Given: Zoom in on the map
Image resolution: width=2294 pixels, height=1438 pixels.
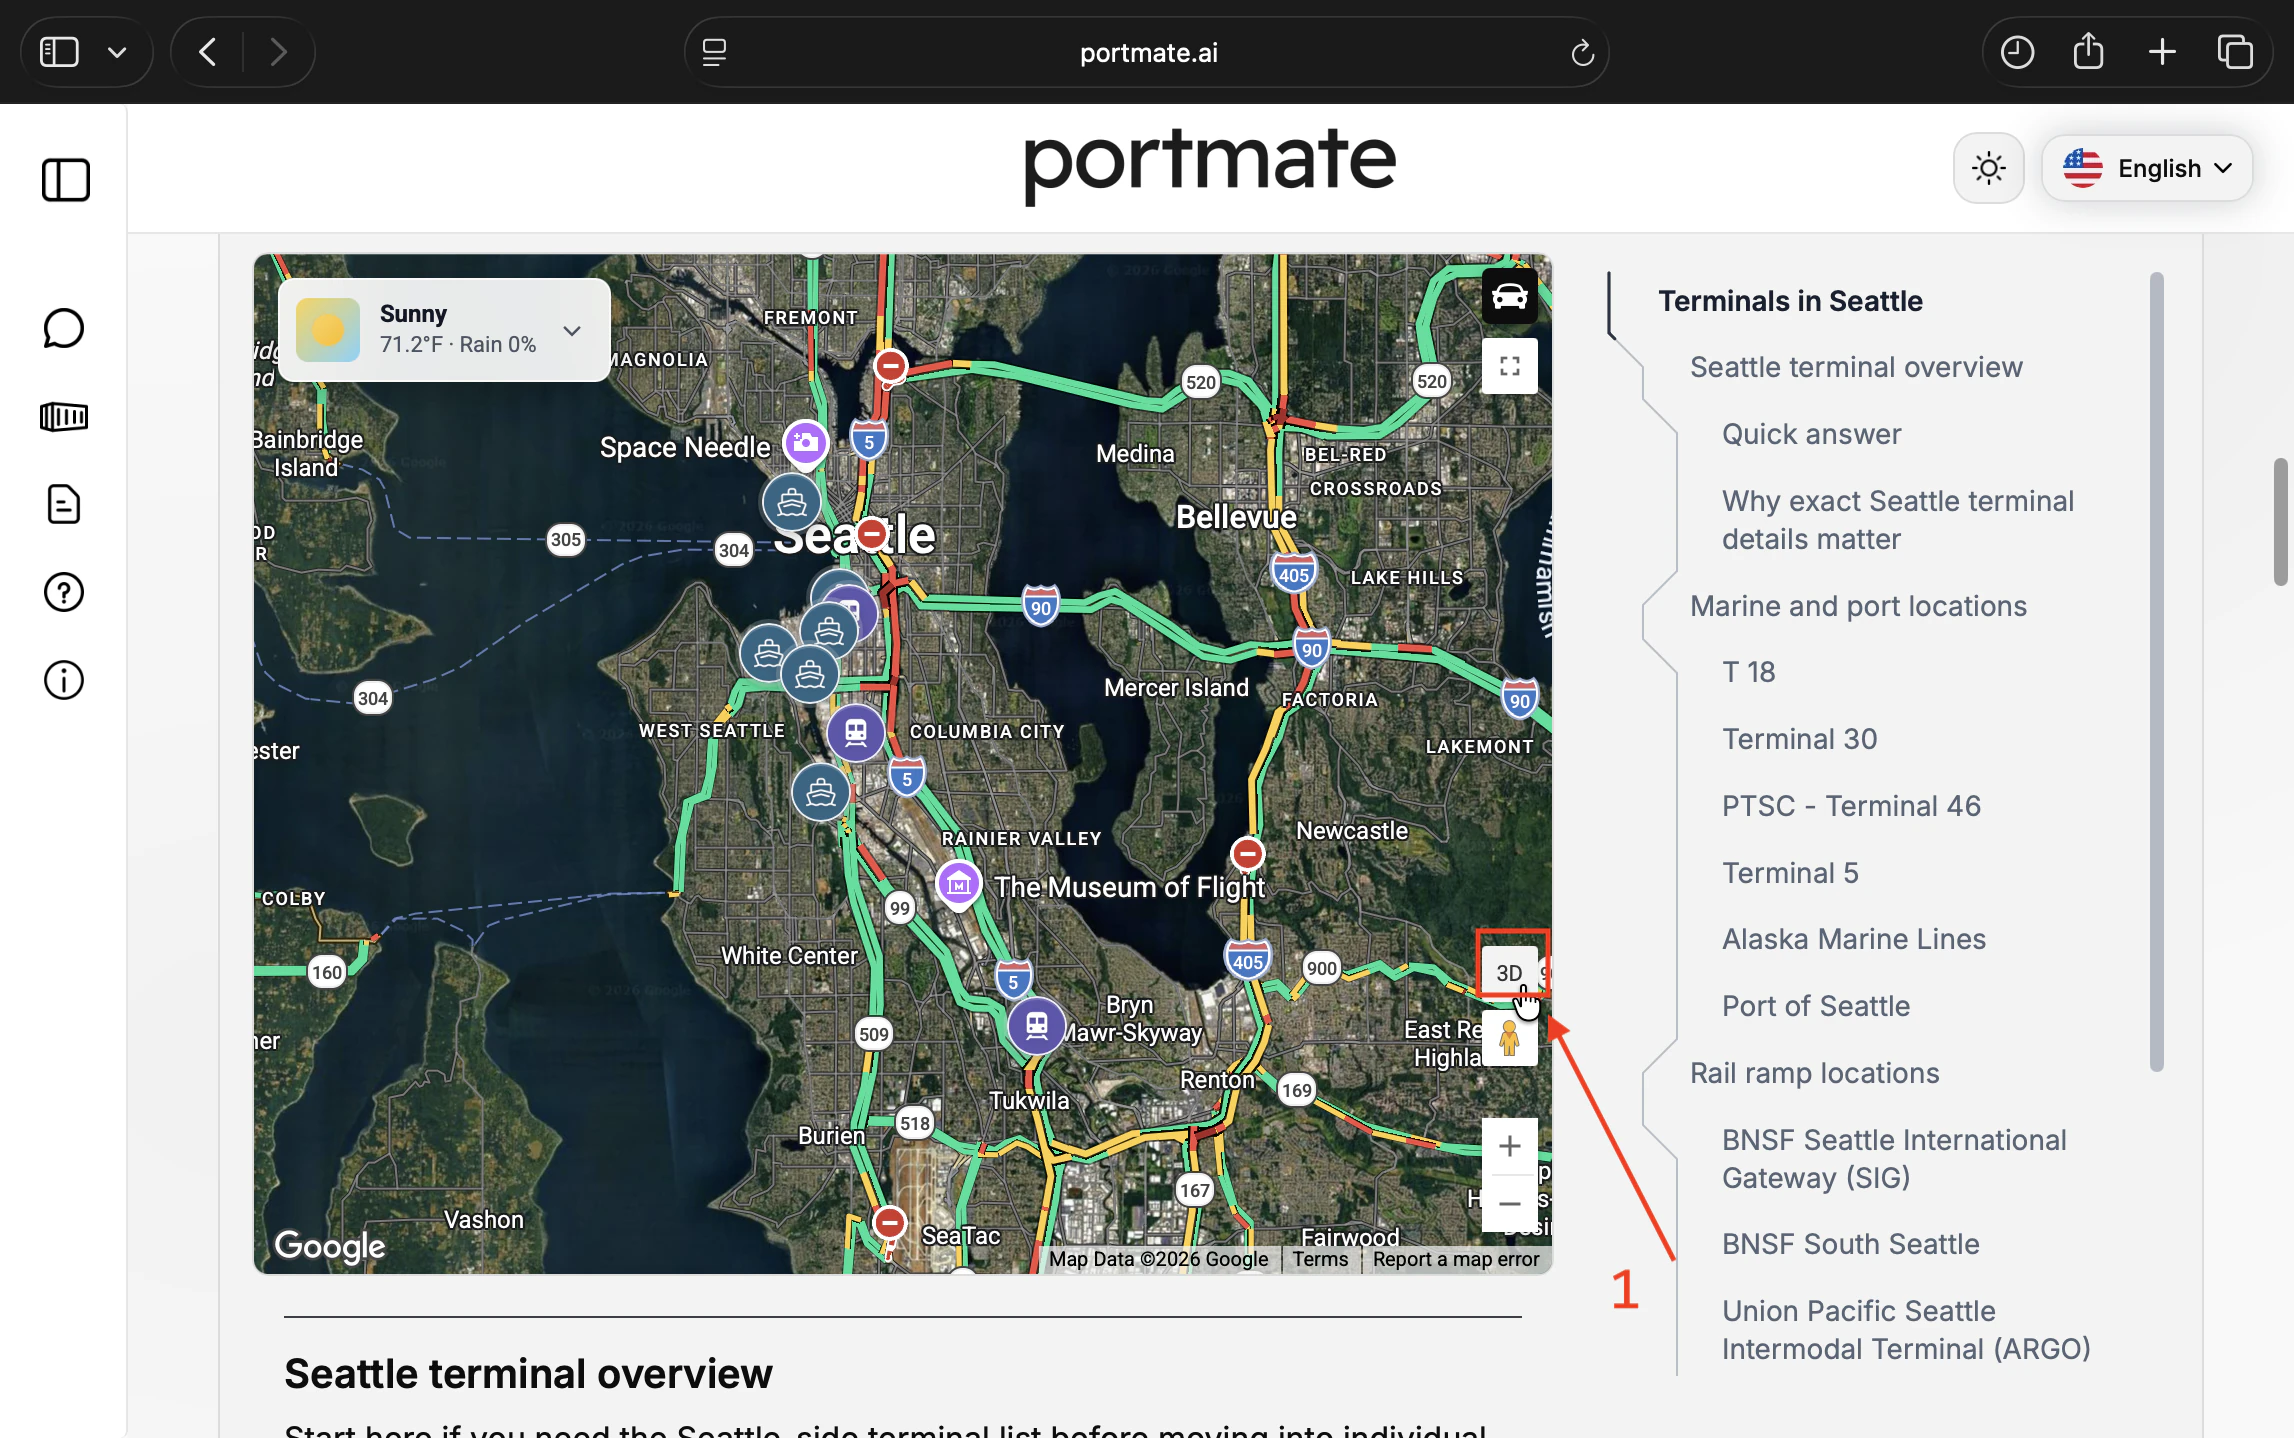Looking at the screenshot, I should [1509, 1146].
